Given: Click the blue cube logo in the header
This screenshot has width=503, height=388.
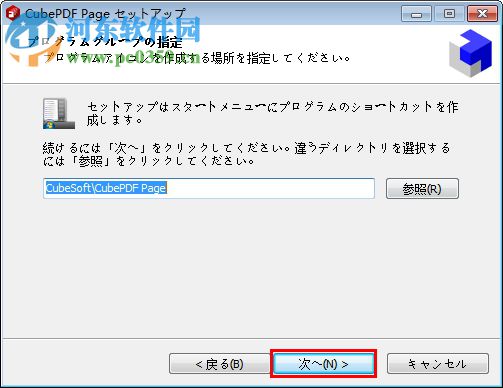Looking at the screenshot, I should [470, 53].
